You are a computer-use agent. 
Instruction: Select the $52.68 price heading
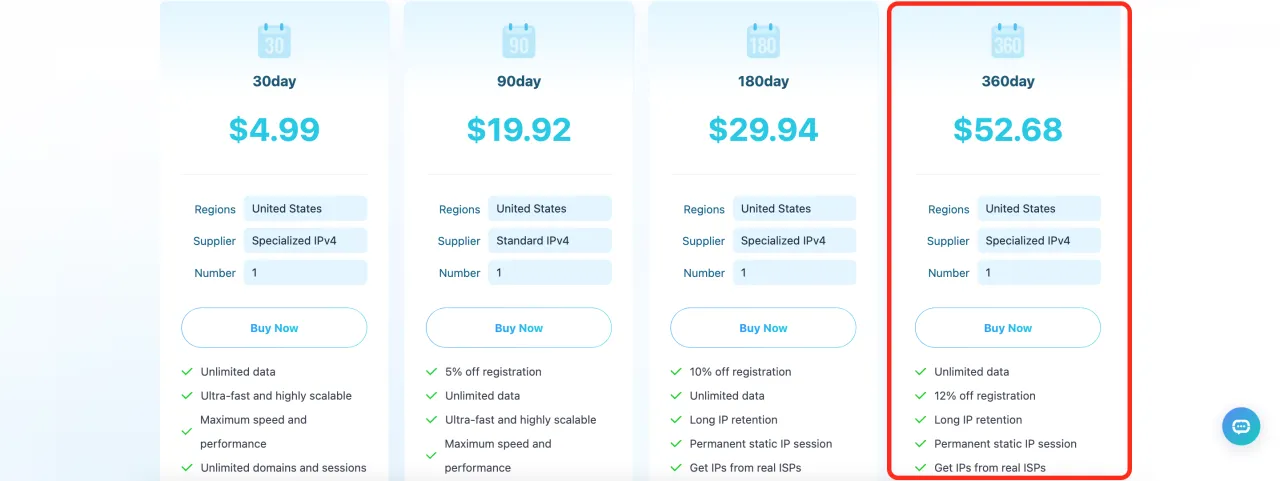point(1007,130)
